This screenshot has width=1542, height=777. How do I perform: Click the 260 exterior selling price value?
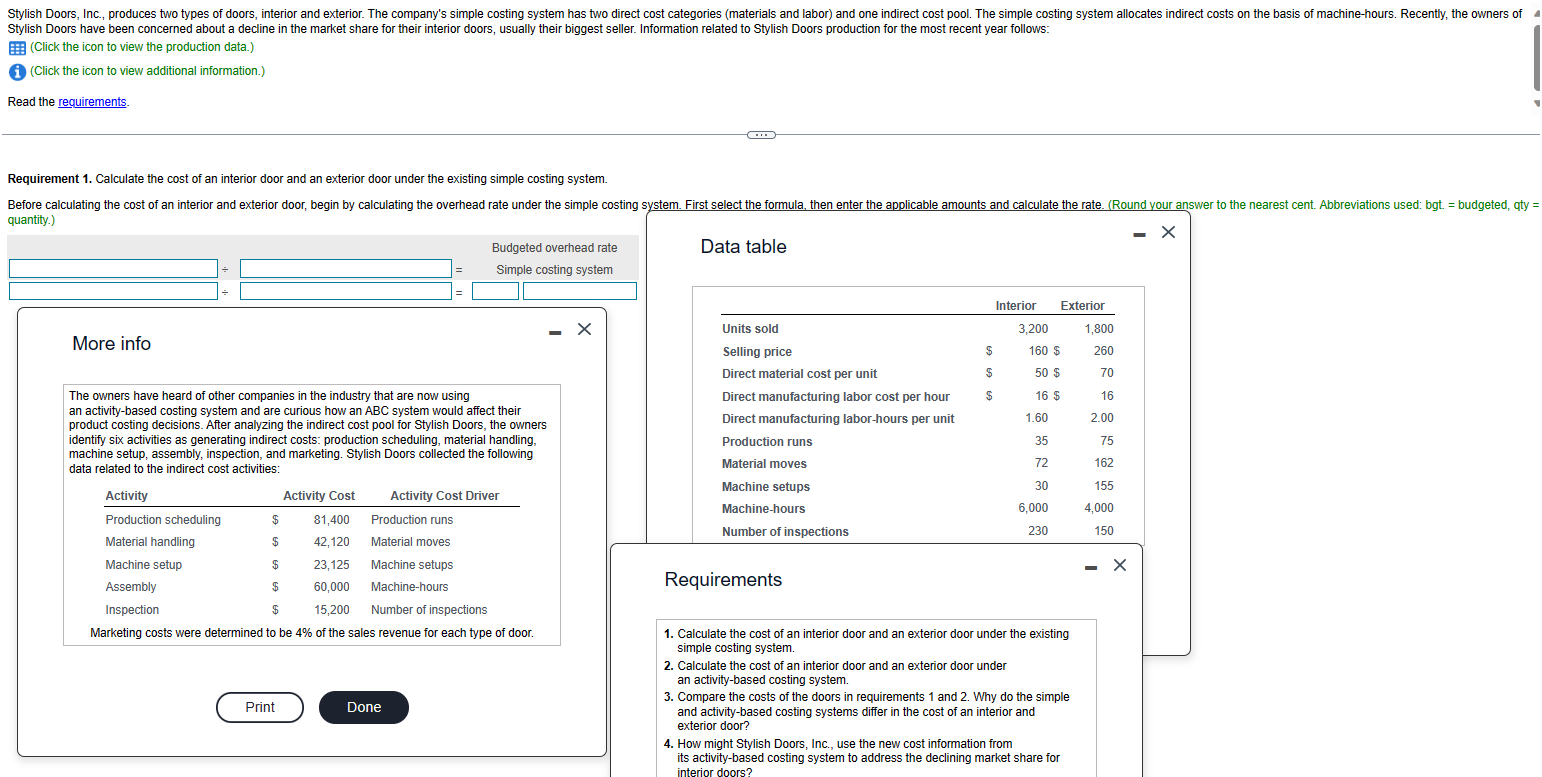1103,351
